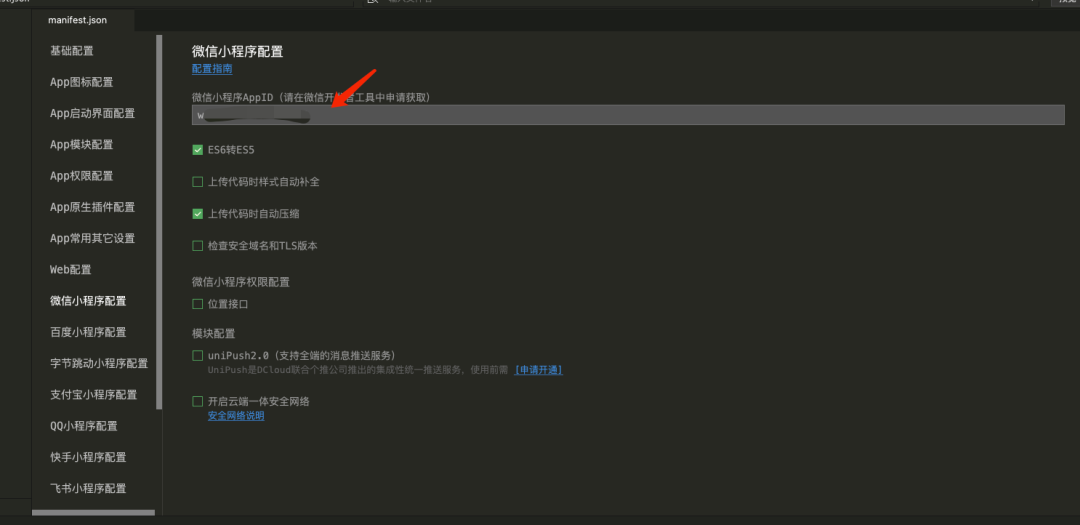Enable the 位置接口 permission checkbox

[198, 304]
